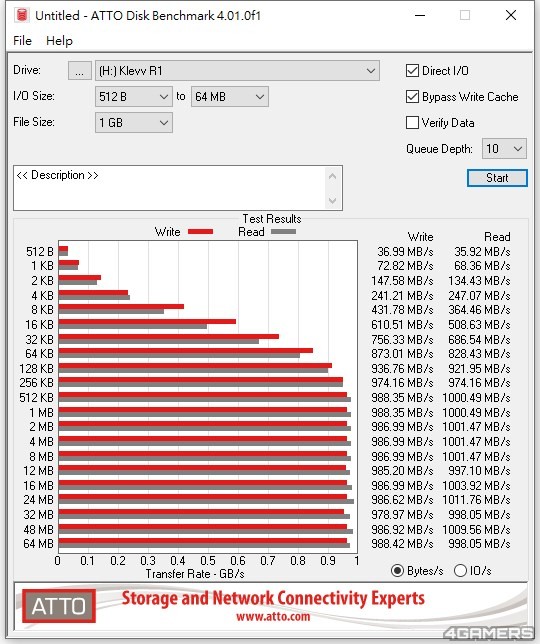The width and height of the screenshot is (540, 644).
Task: Click the gray Read legend swatch
Action: tap(283, 232)
